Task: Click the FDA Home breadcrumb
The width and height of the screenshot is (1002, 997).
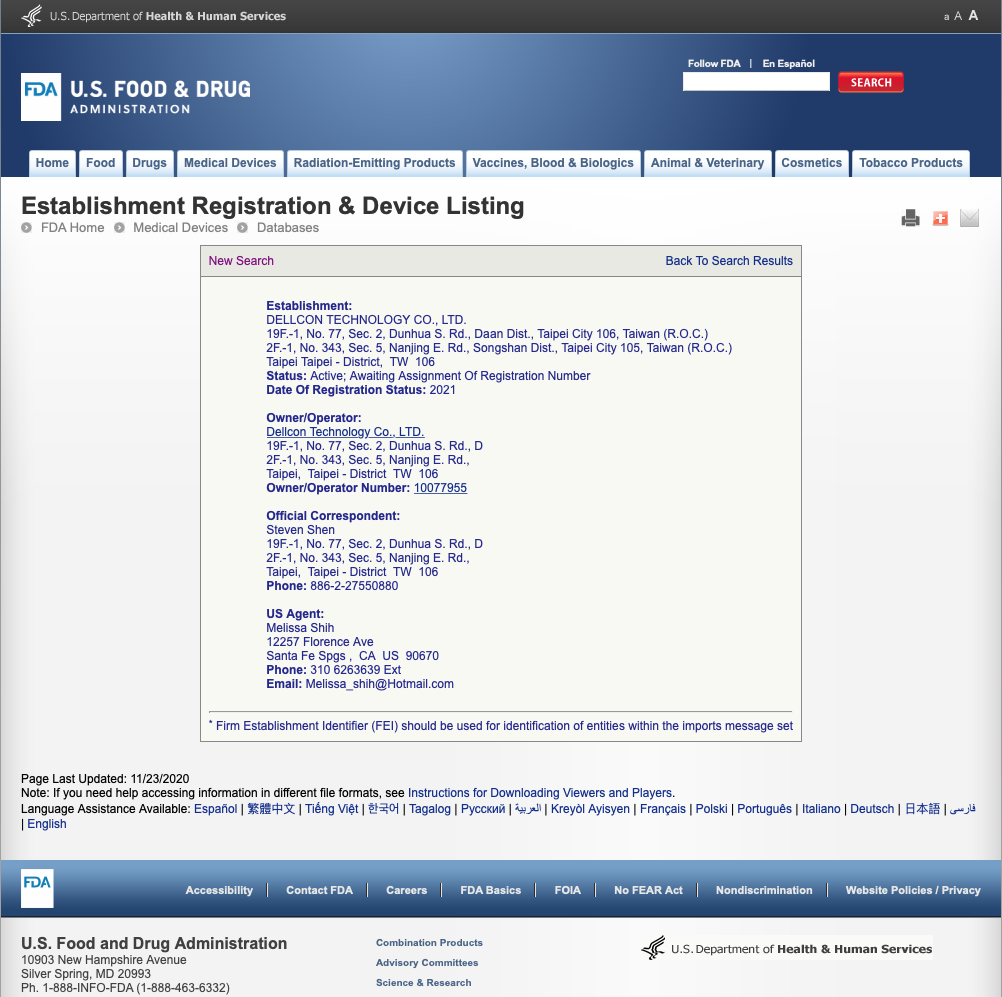Action: tap(72, 228)
